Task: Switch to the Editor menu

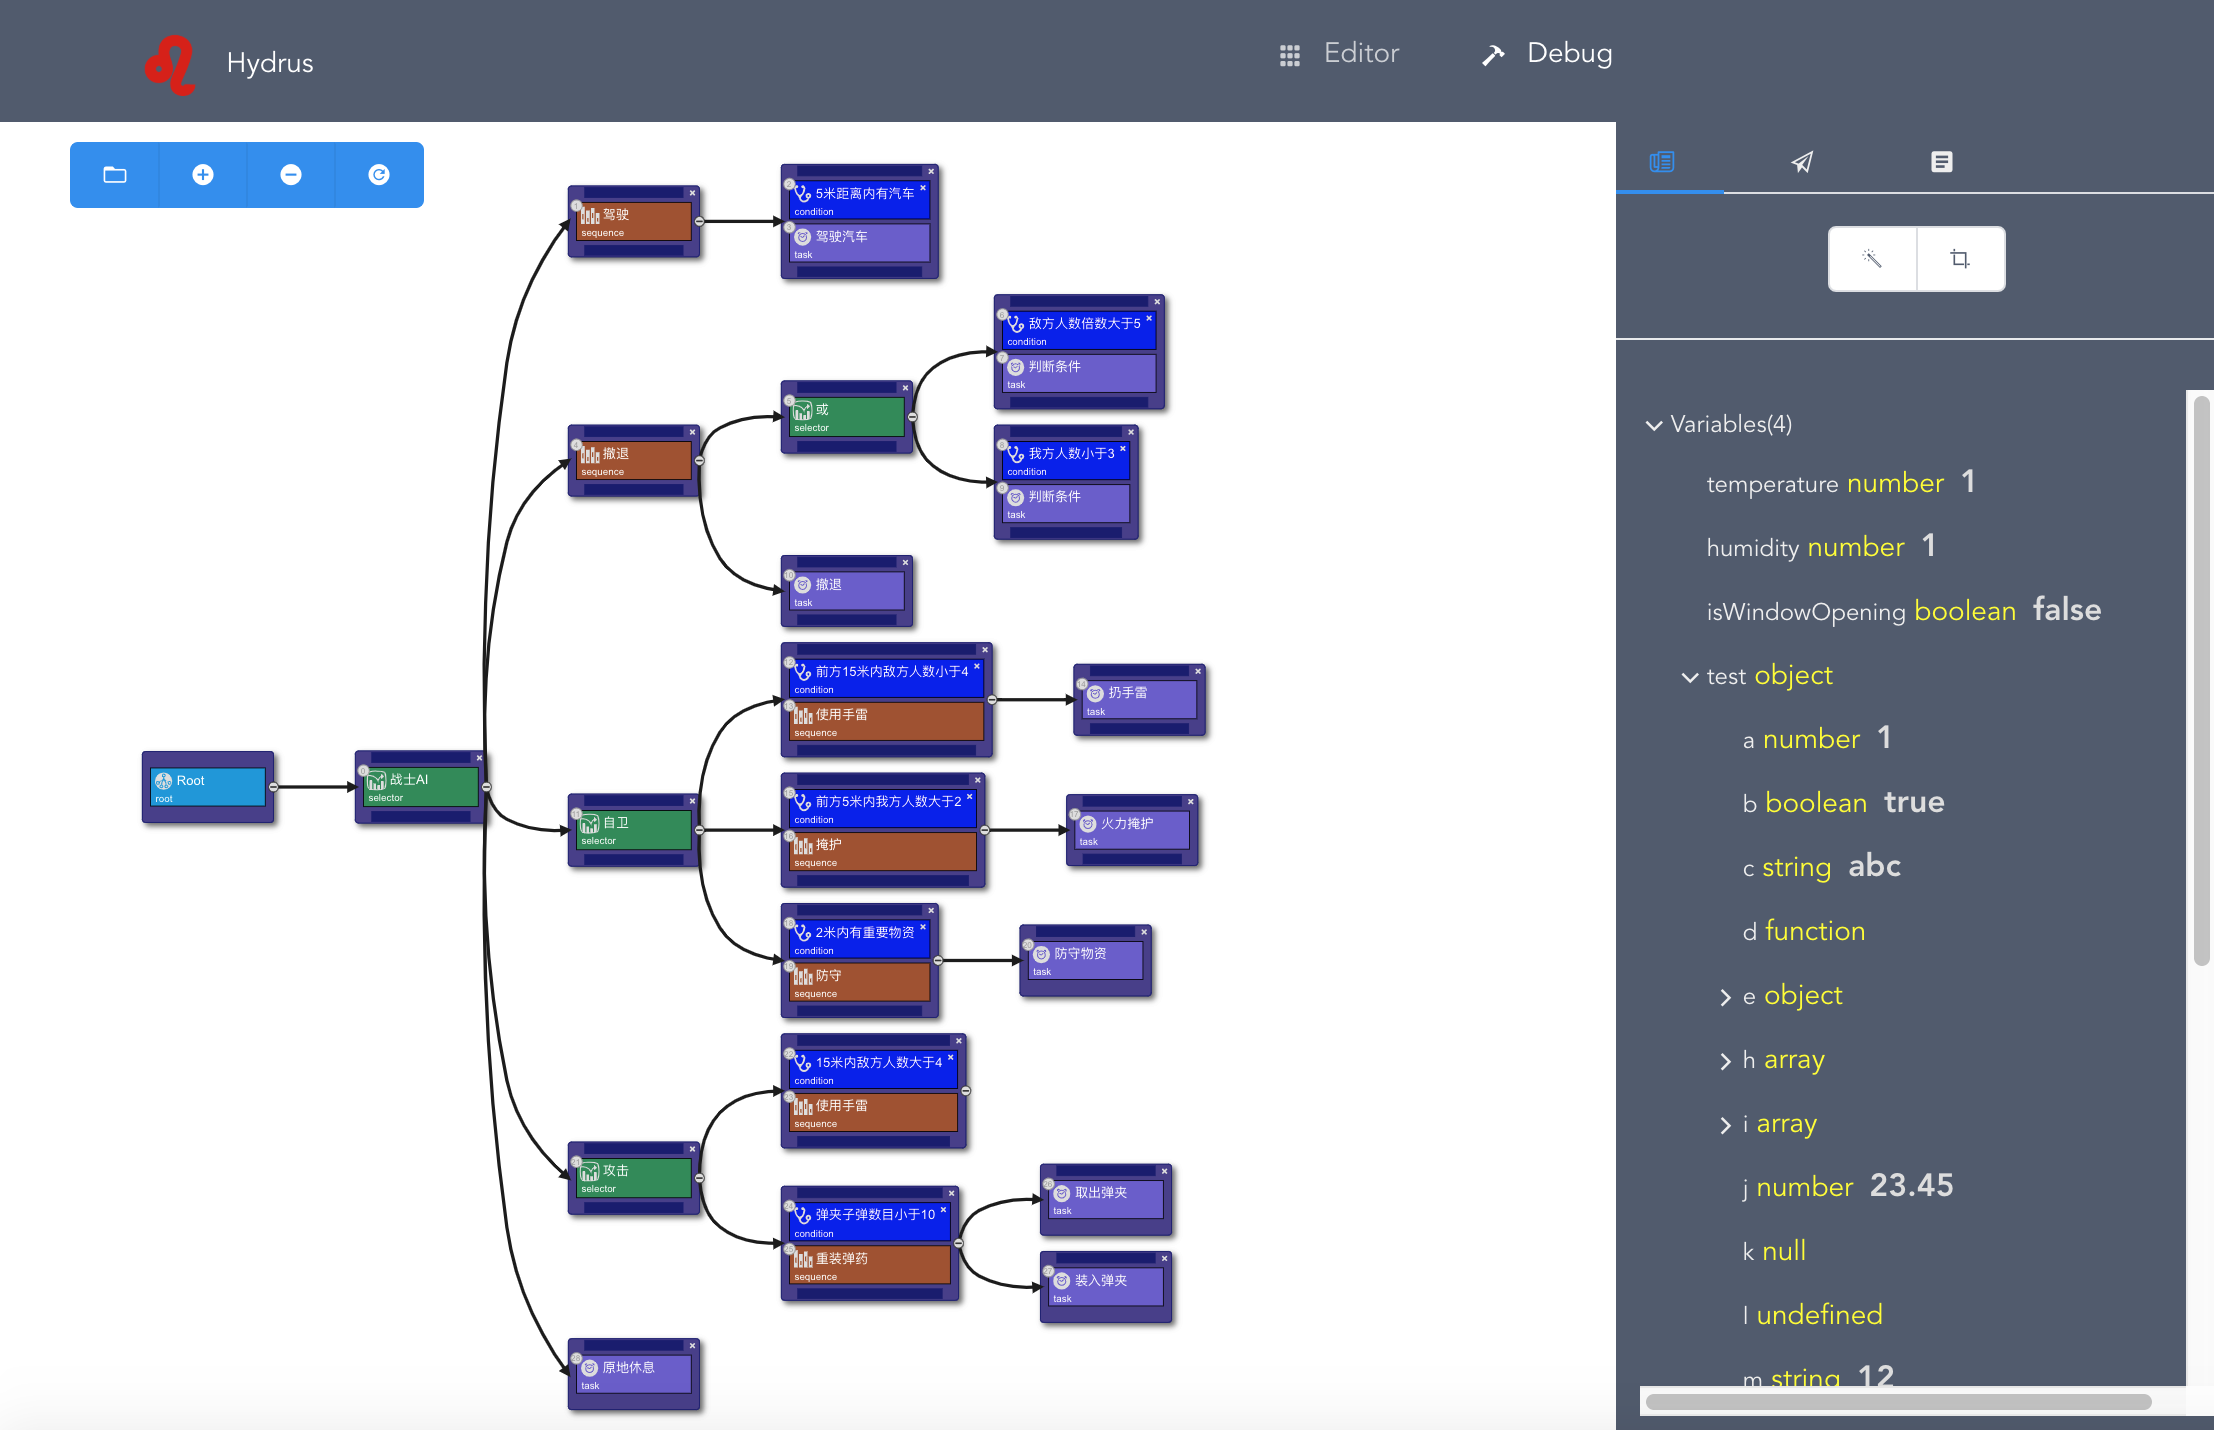Action: click(x=1340, y=54)
